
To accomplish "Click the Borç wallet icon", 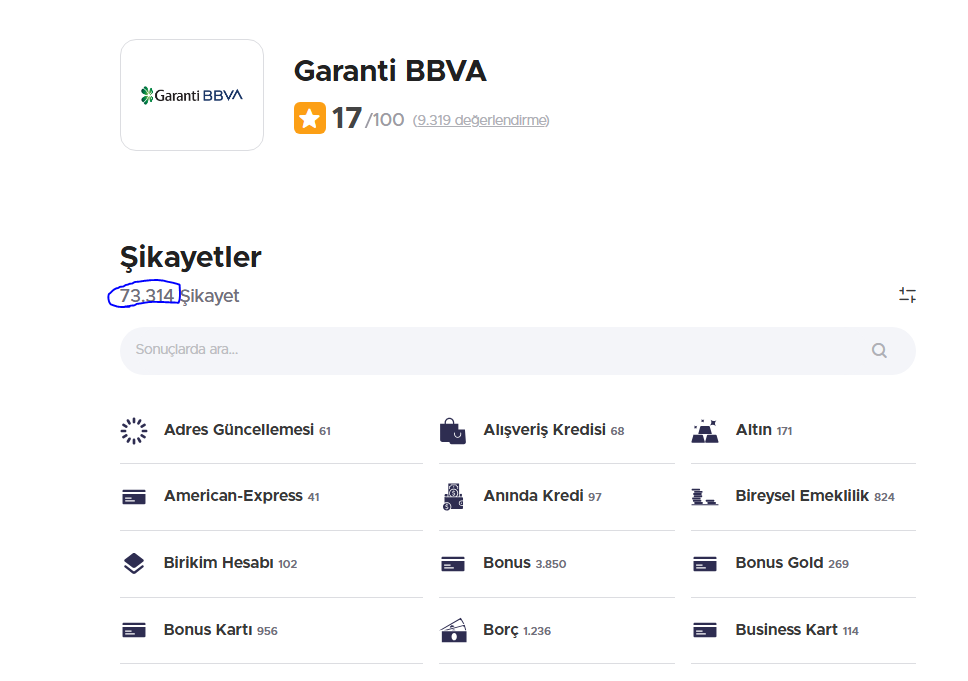I will [x=453, y=630].
